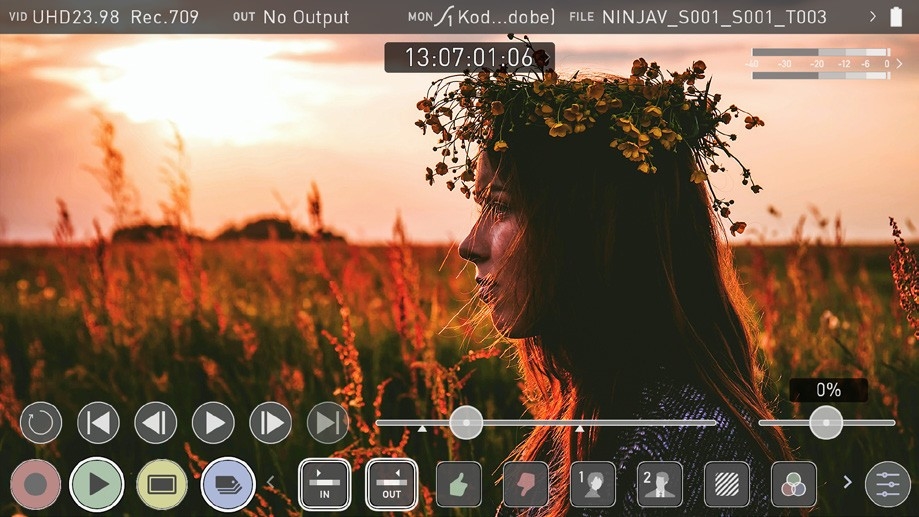The height and width of the screenshot is (517, 919).
Task: Open the blue Edit tagging button
Action: [228, 485]
